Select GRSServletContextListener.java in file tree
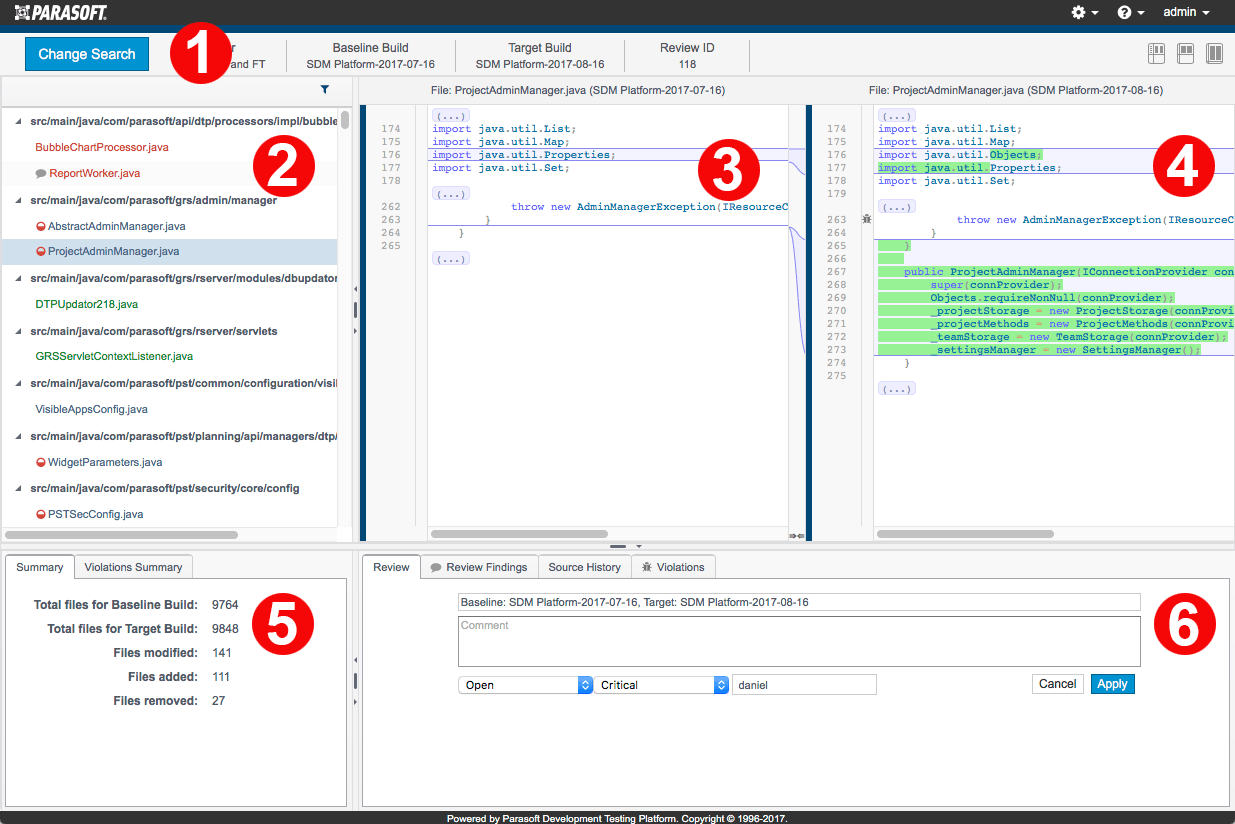 pyautogui.click(x=114, y=356)
